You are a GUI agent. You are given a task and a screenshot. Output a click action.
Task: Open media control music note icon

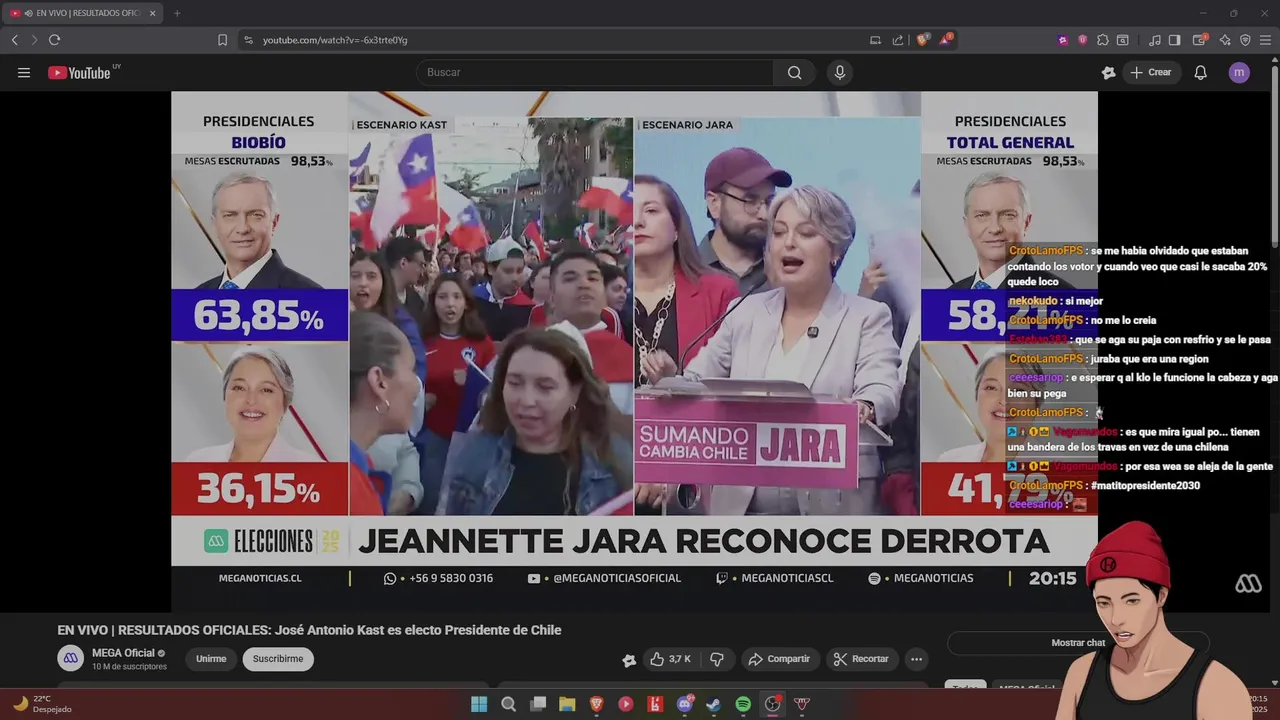[1154, 40]
